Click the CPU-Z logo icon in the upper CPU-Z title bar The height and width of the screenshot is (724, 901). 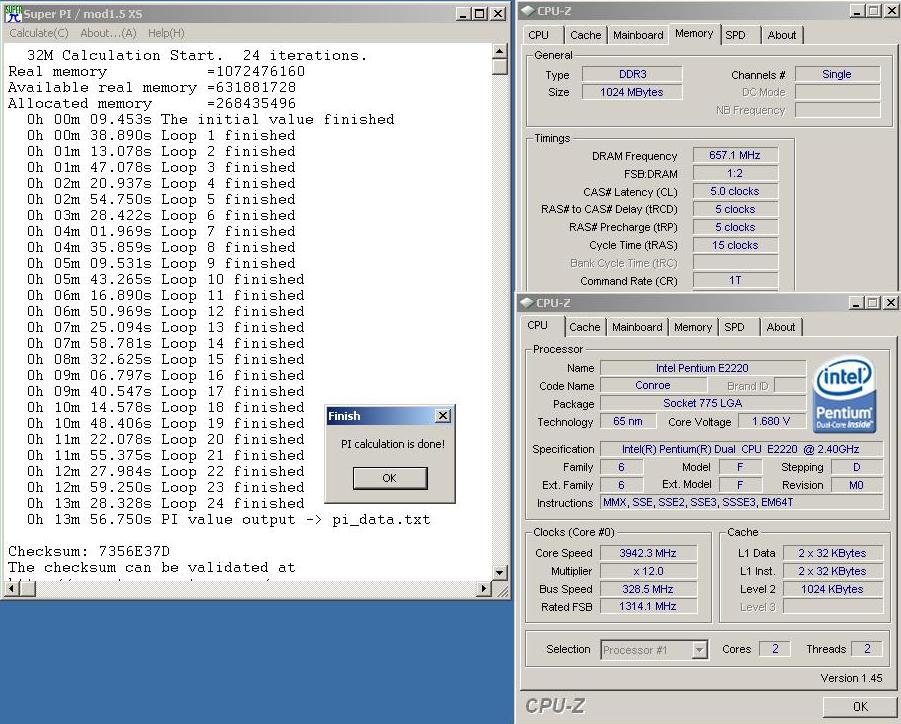click(x=527, y=10)
